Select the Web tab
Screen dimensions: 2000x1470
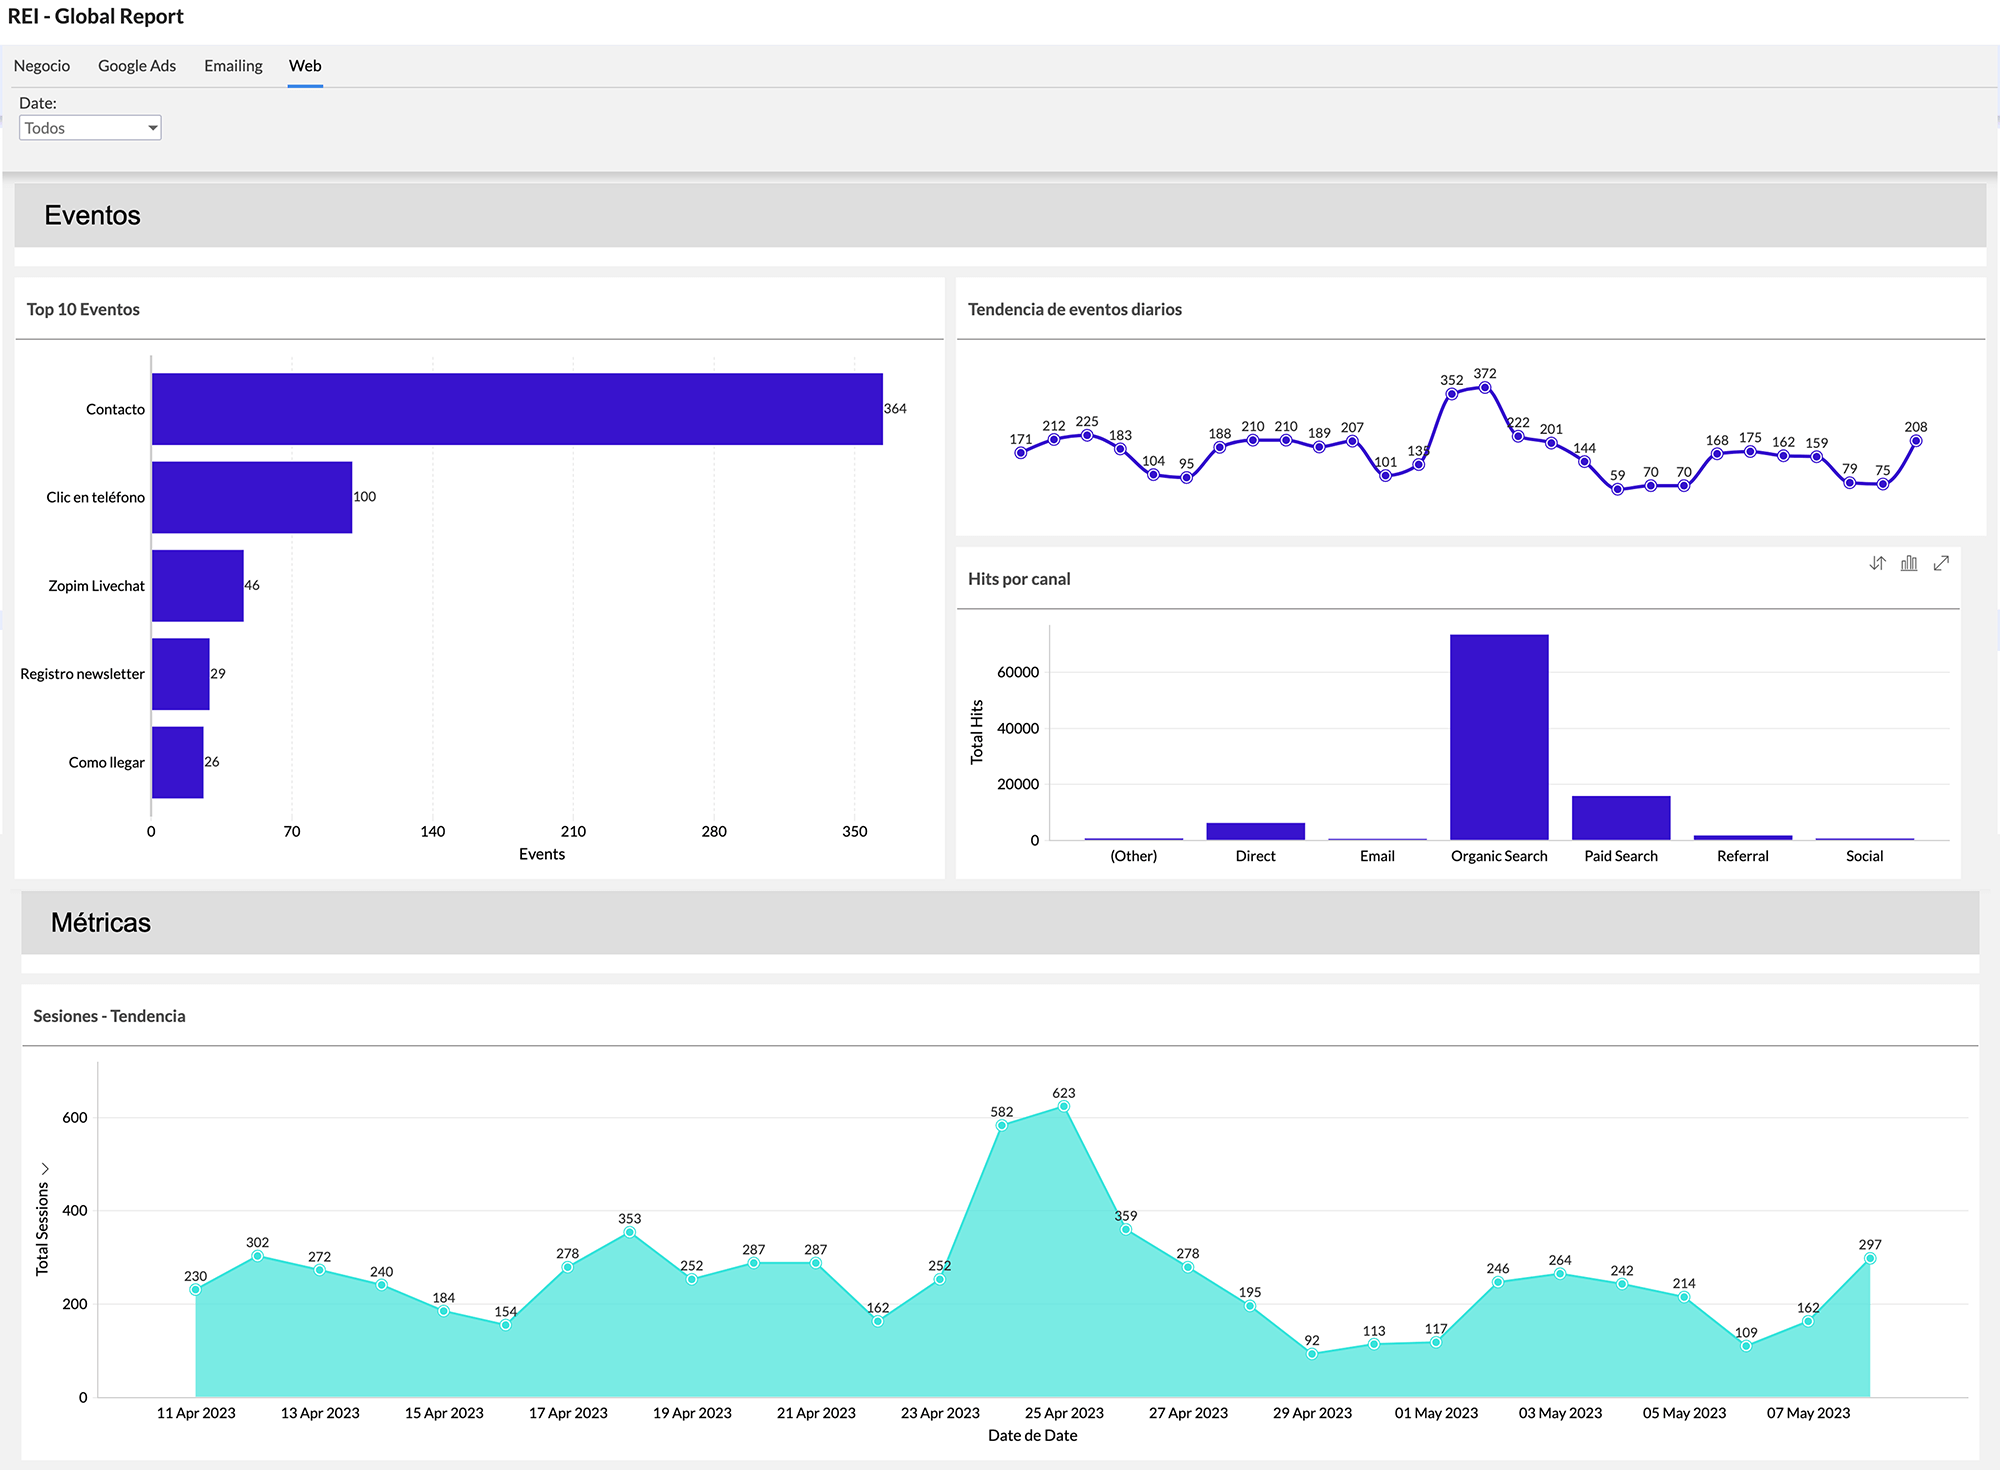[305, 65]
